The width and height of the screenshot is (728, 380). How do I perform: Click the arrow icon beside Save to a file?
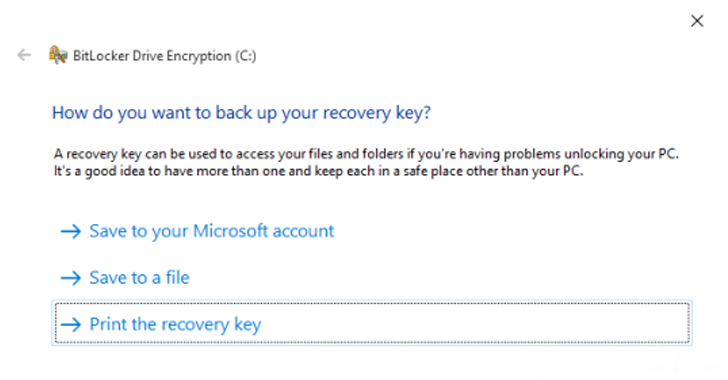[x=71, y=278]
